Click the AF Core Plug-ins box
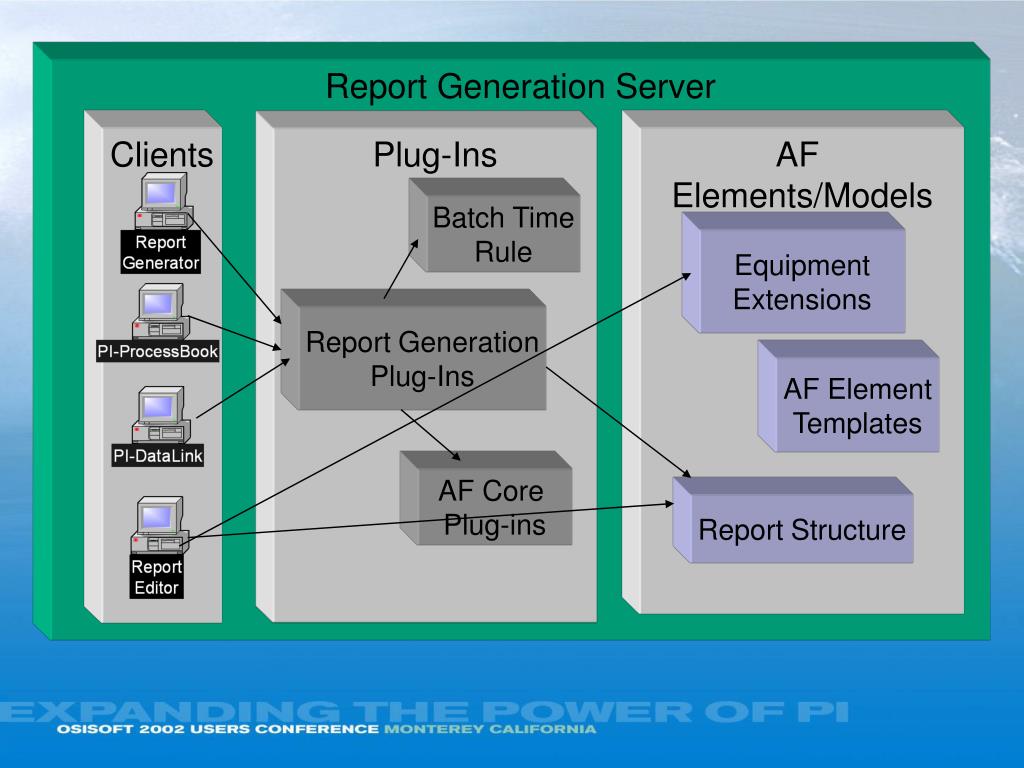The width and height of the screenshot is (1024, 768). pos(486,498)
